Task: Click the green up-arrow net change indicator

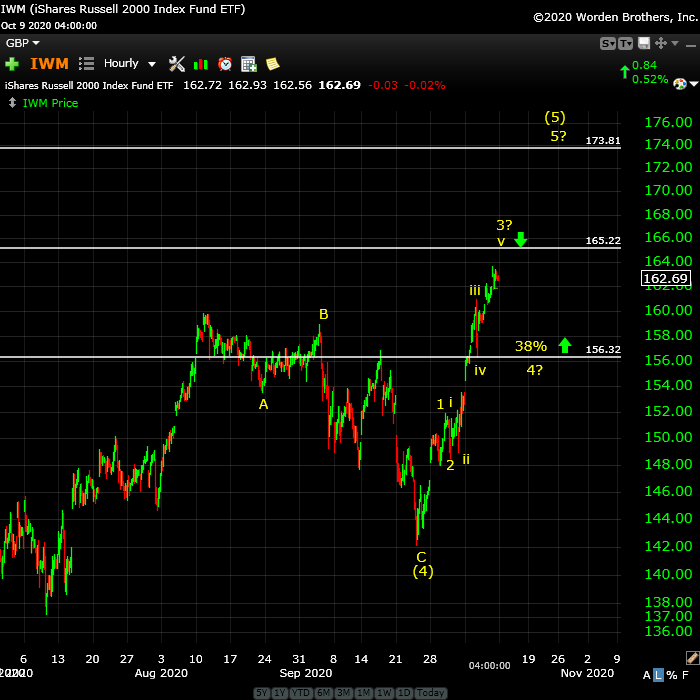Action: coord(625,71)
